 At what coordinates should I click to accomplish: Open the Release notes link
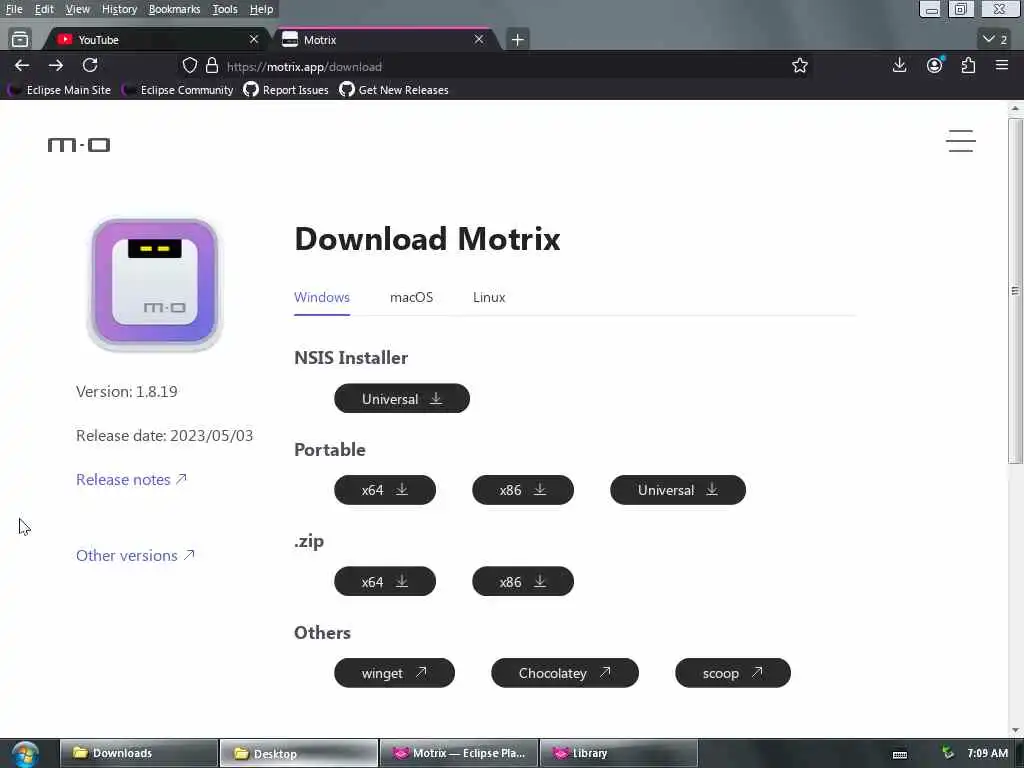click(x=131, y=479)
